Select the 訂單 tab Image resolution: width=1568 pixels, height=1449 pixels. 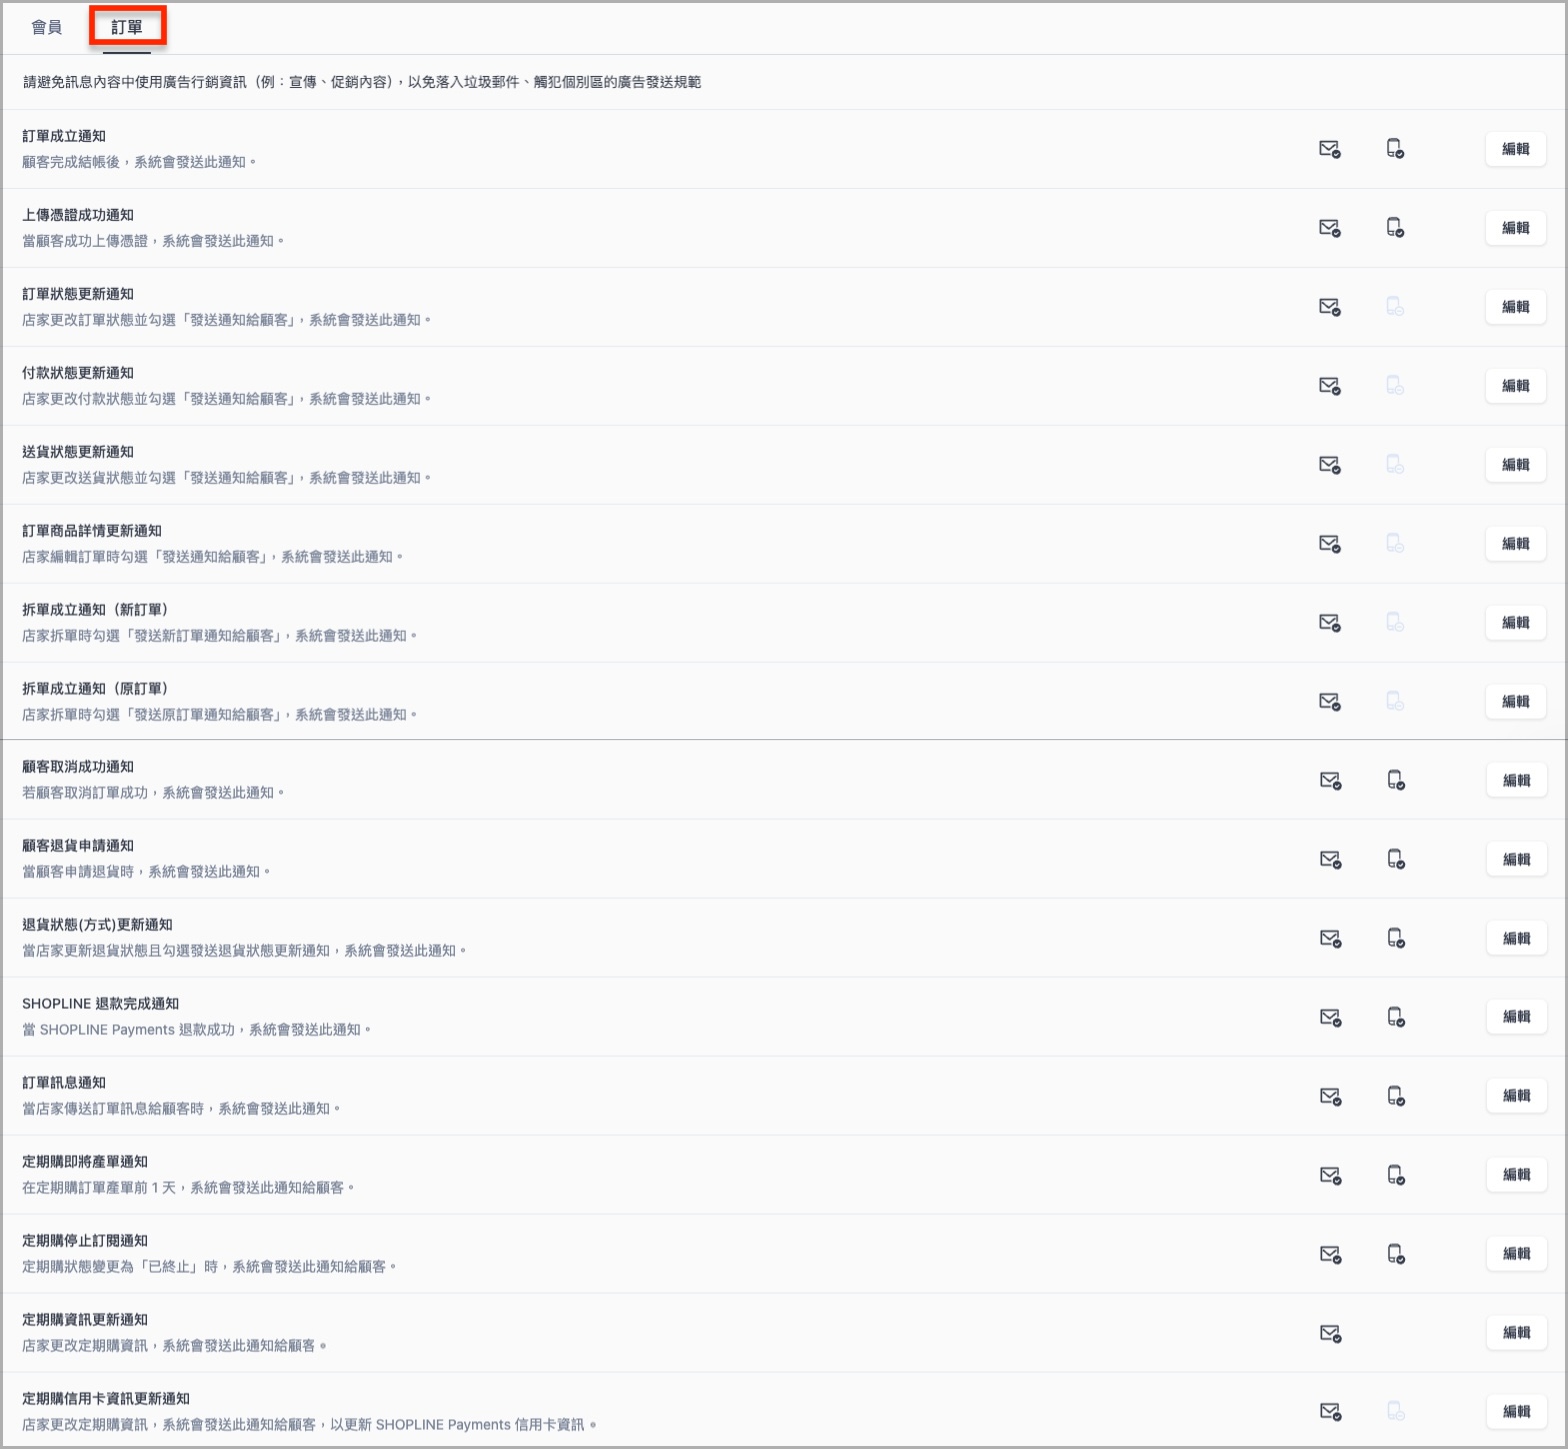(x=127, y=27)
